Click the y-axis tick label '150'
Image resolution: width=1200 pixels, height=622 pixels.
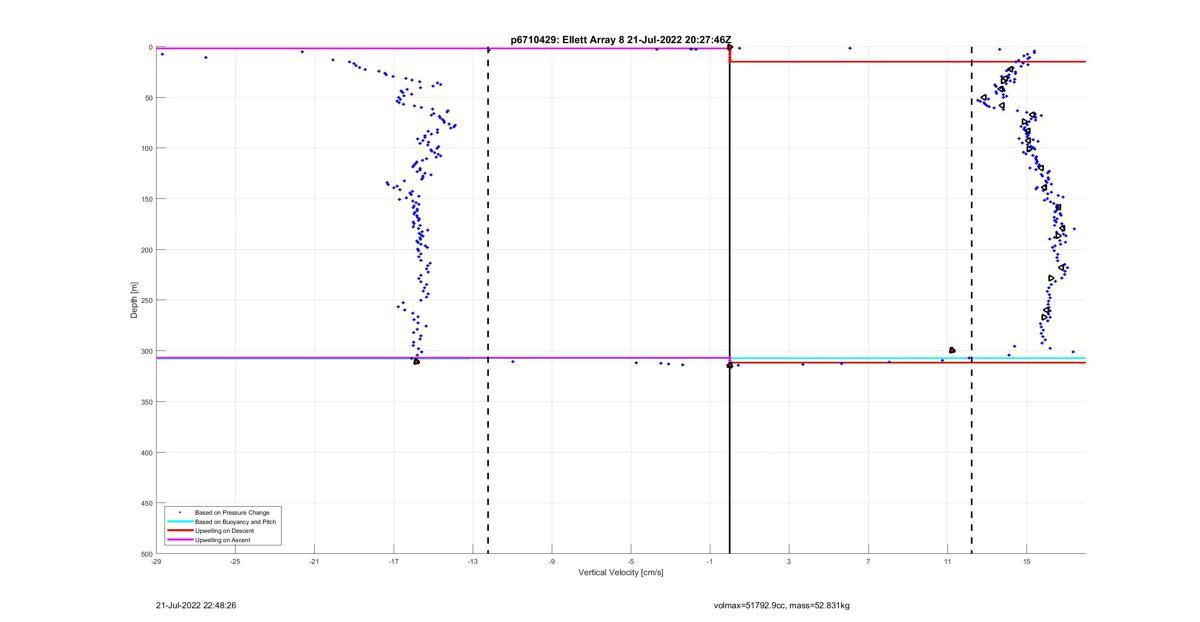(x=146, y=199)
